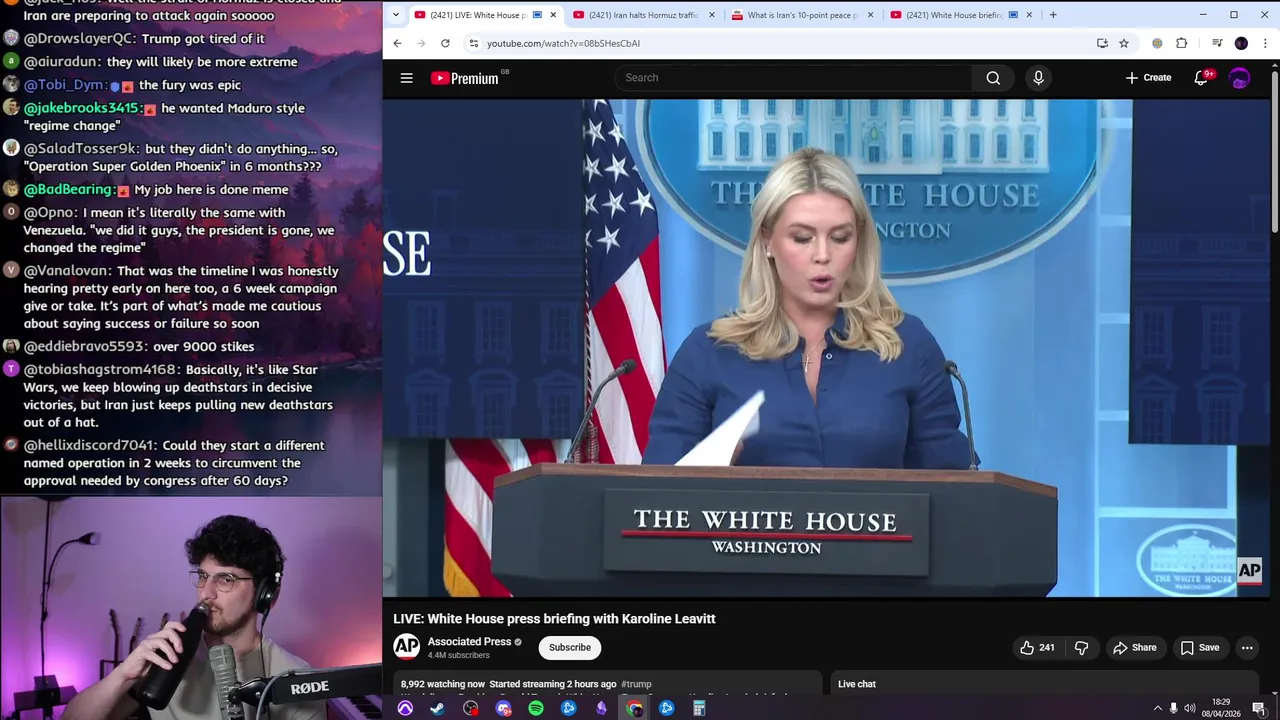Dislike the press briefing video
Viewport: 1280px width, 720px height.
pyautogui.click(x=1081, y=647)
